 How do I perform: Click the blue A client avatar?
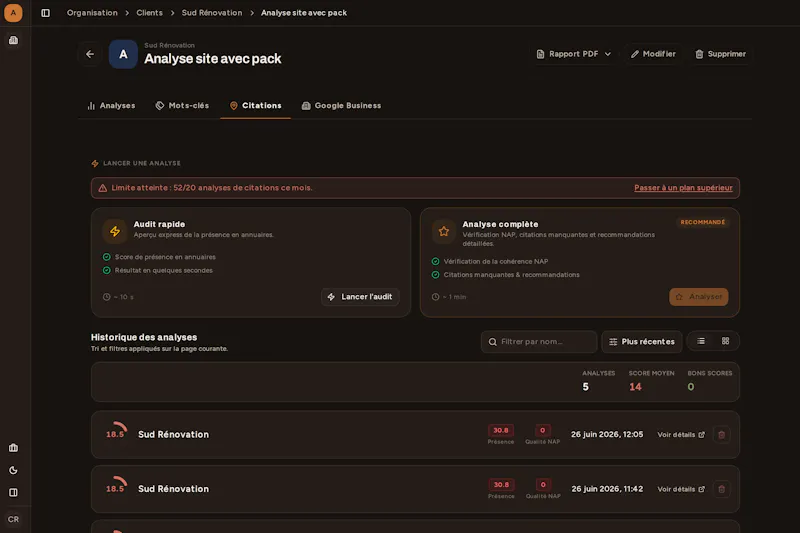(123, 54)
